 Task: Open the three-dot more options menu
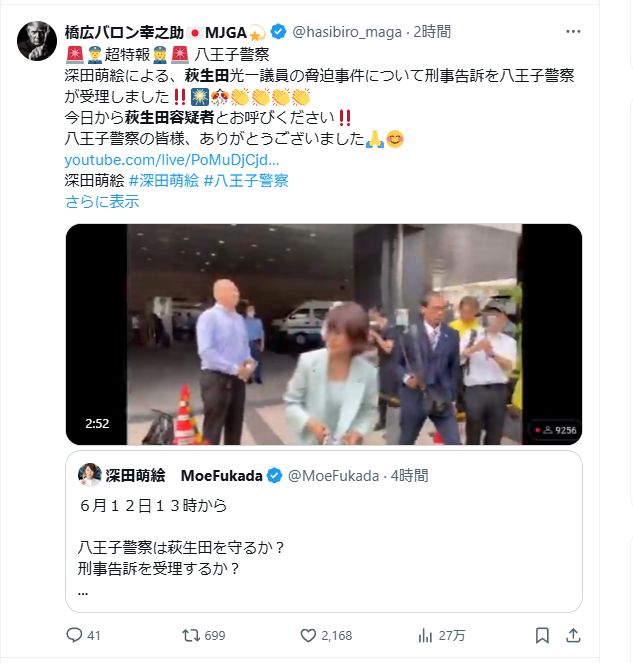click(x=573, y=31)
